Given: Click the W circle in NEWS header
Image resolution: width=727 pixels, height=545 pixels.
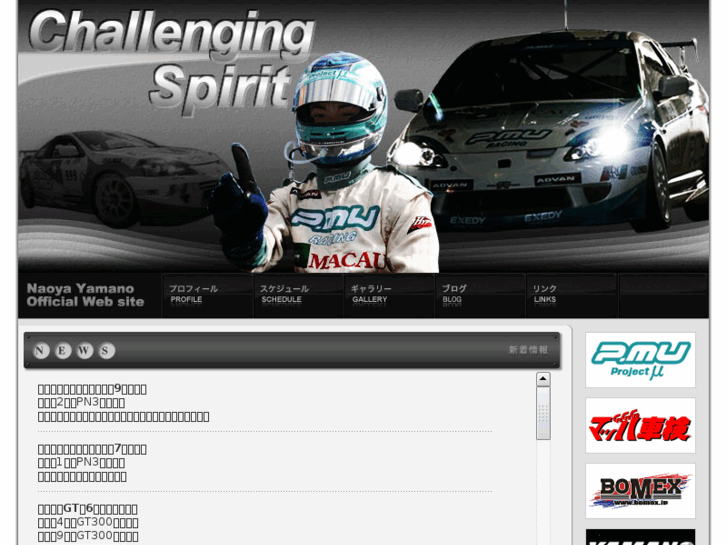Looking at the screenshot, I should point(84,351).
